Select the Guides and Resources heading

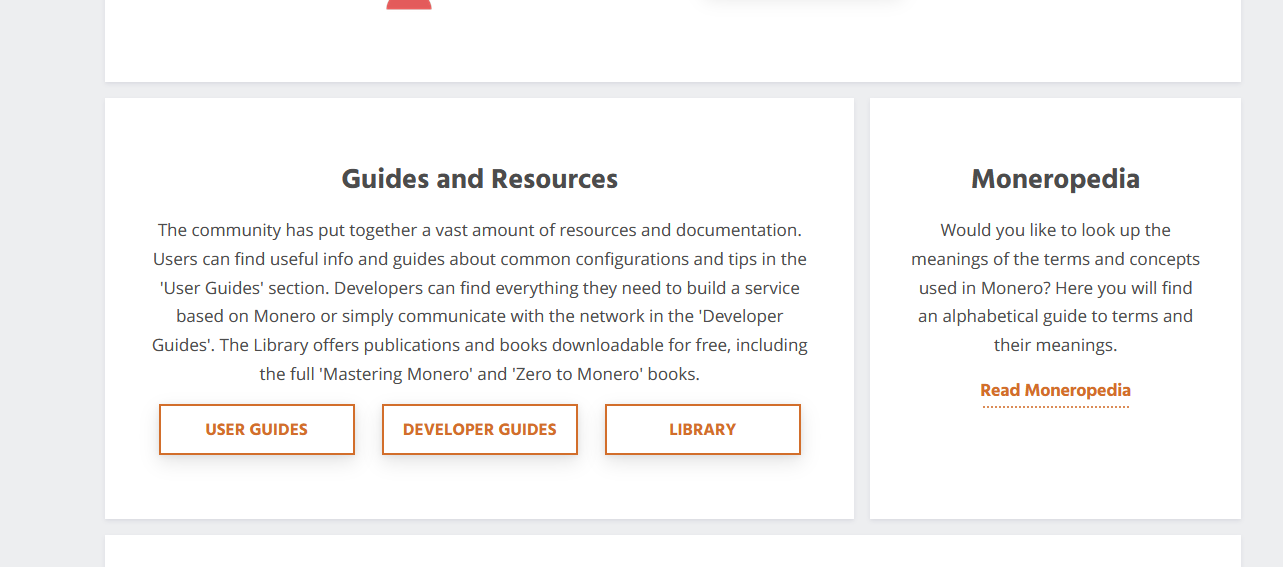tap(479, 179)
